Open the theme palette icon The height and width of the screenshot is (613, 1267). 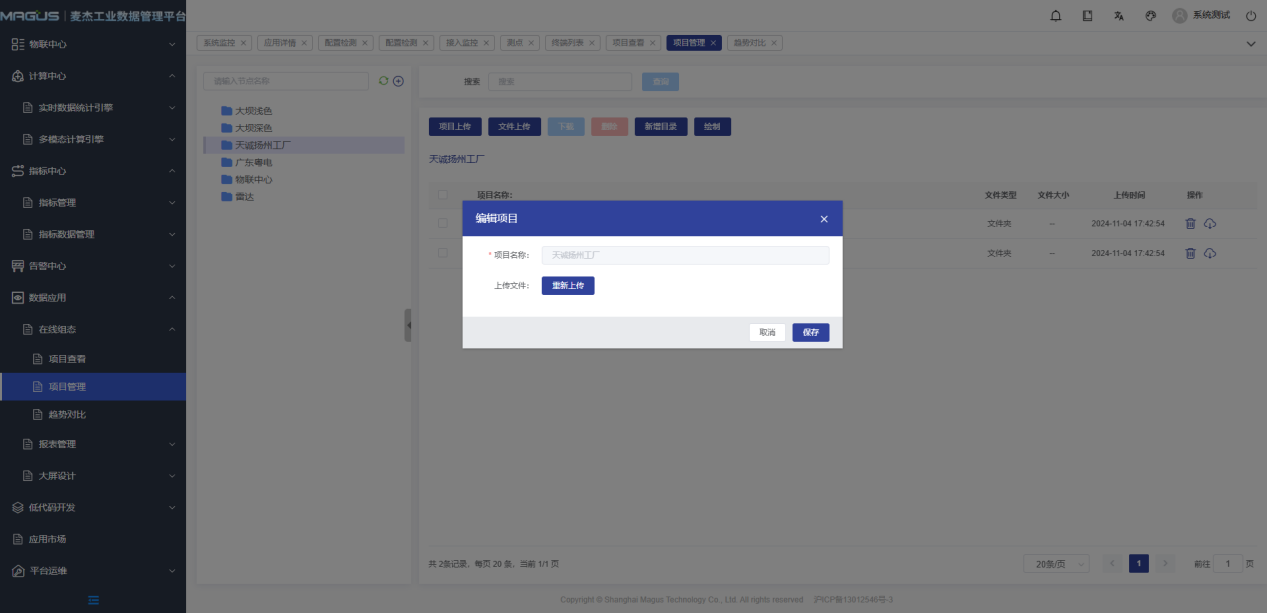click(1150, 16)
